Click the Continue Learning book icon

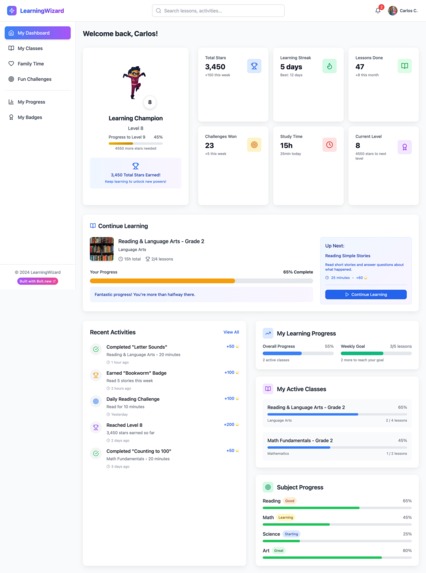coord(93,226)
